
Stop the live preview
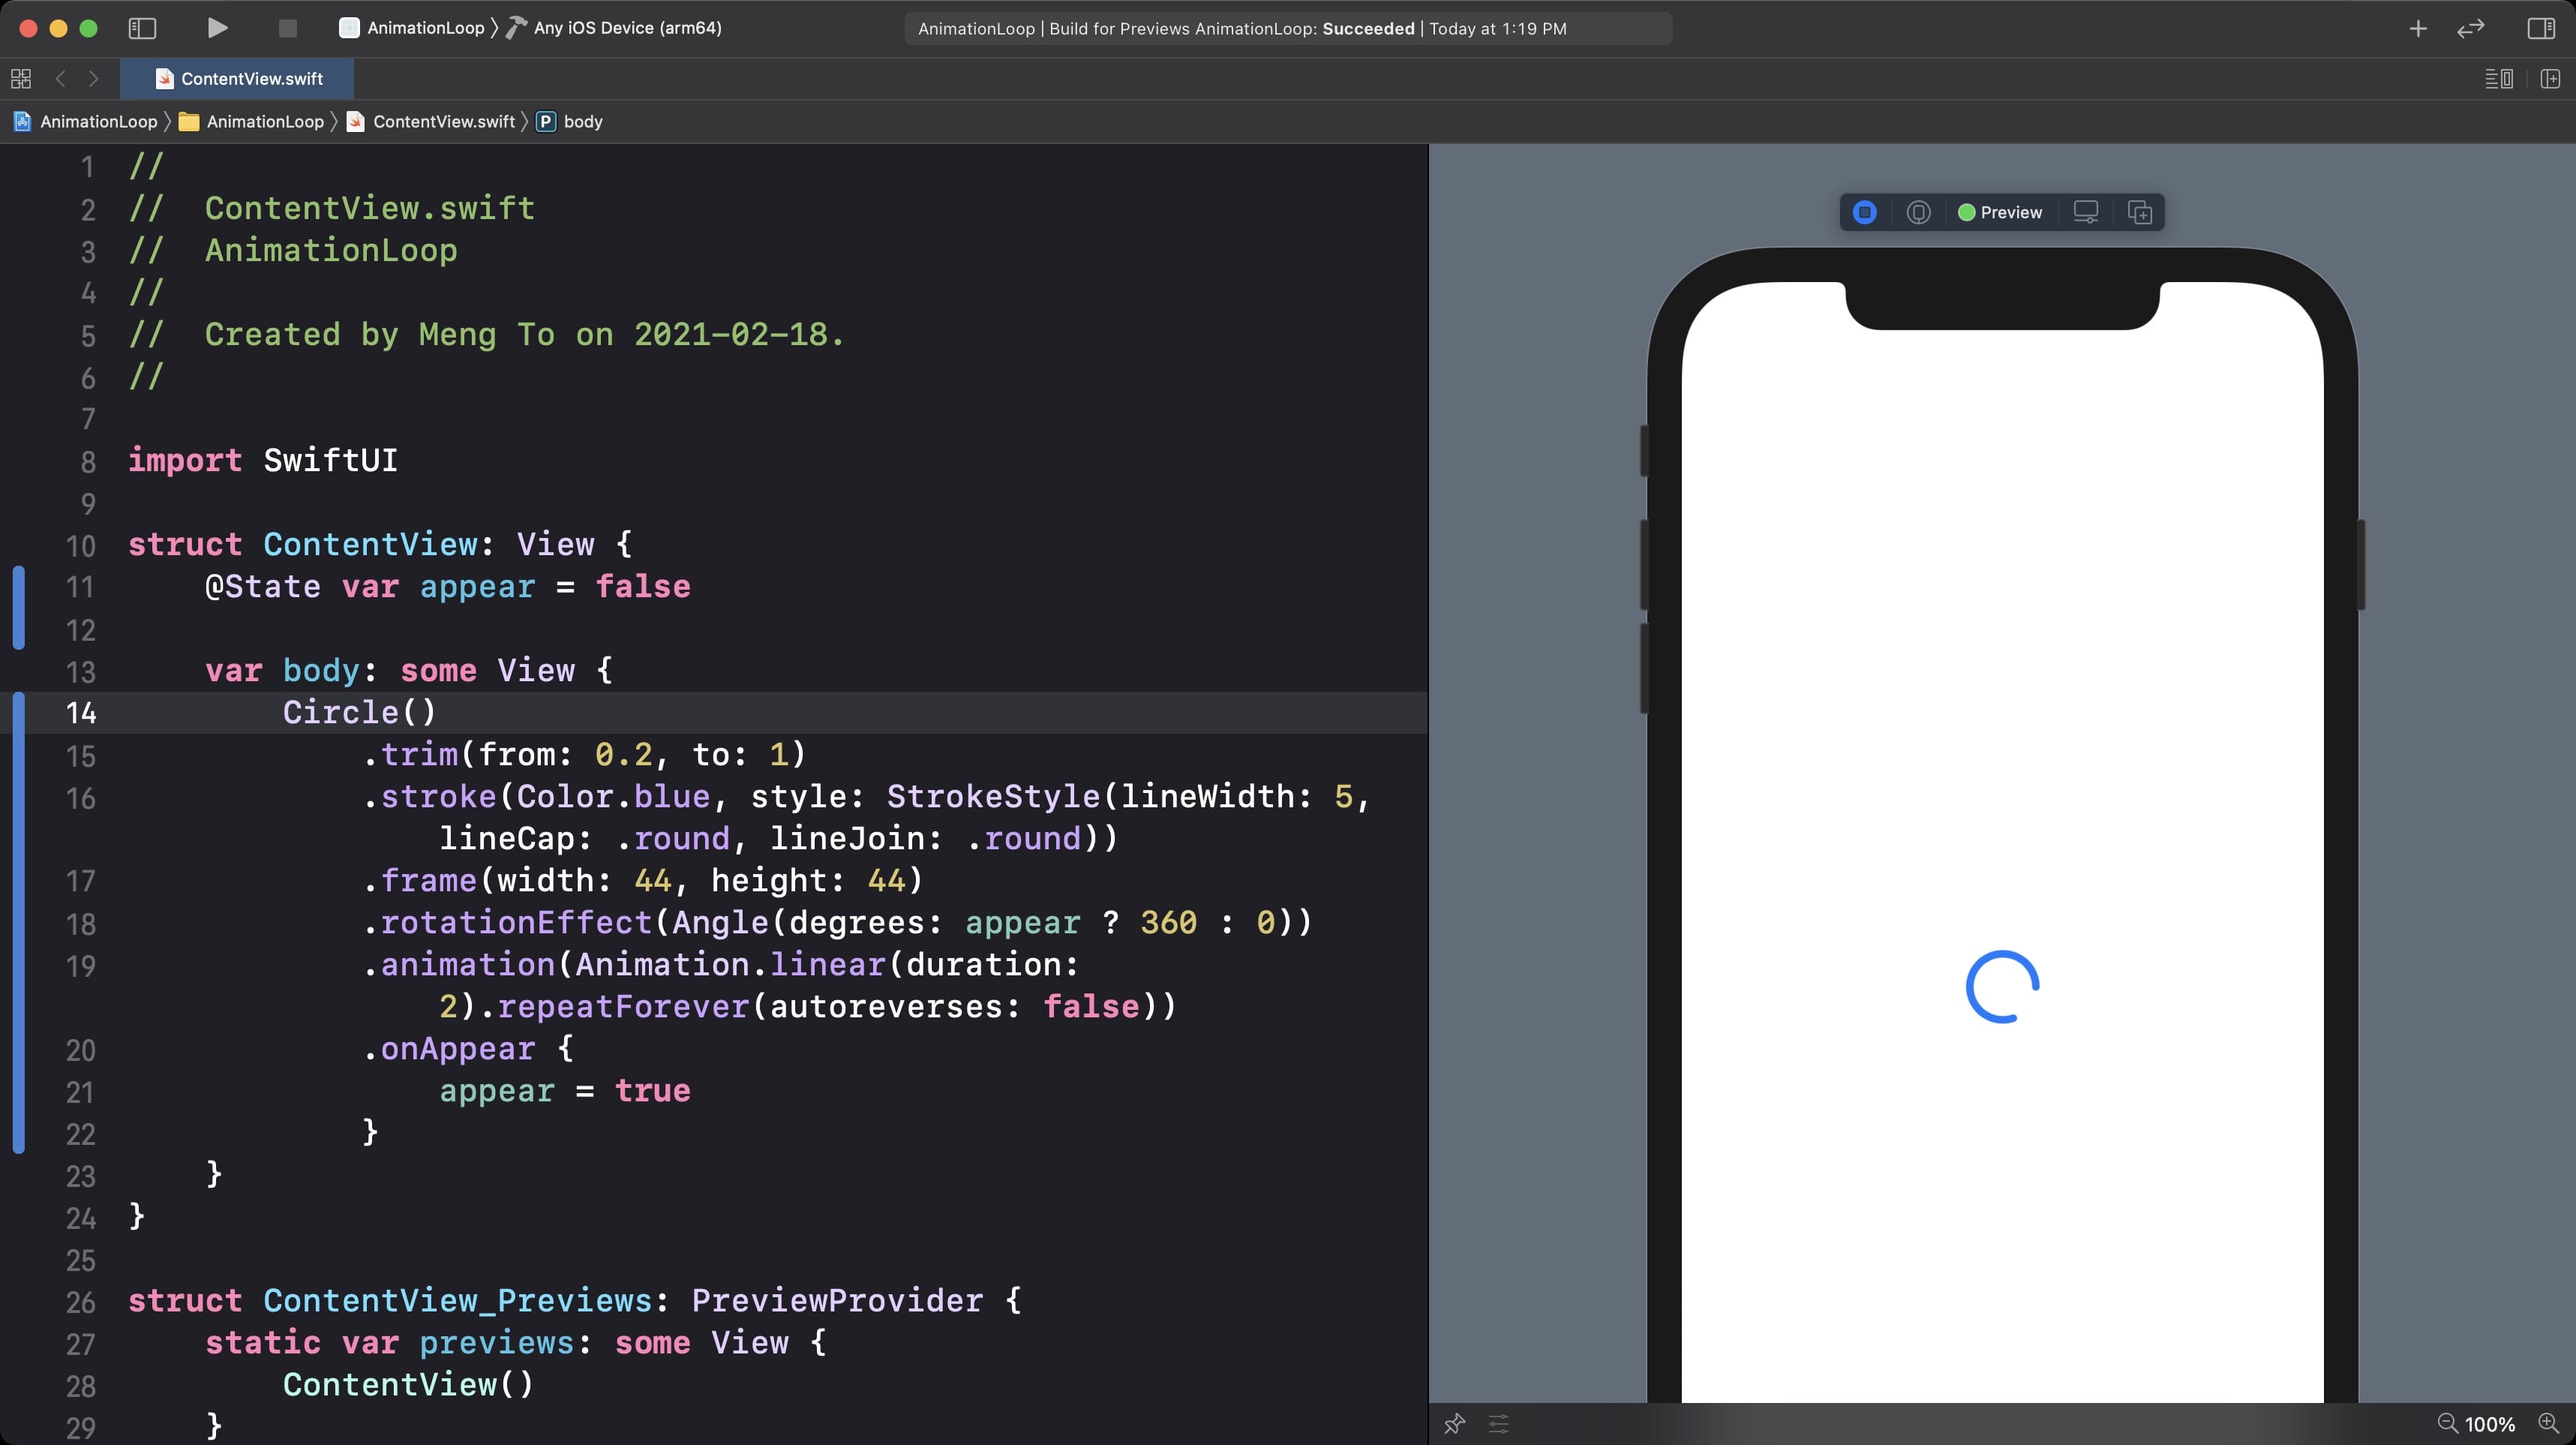coord(1864,212)
